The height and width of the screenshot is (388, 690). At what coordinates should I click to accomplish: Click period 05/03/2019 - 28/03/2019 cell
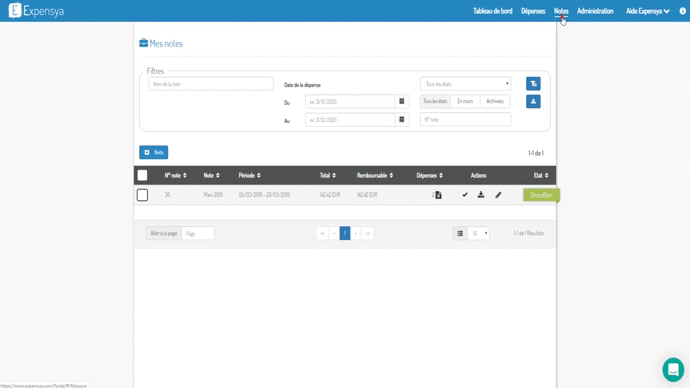[264, 195]
